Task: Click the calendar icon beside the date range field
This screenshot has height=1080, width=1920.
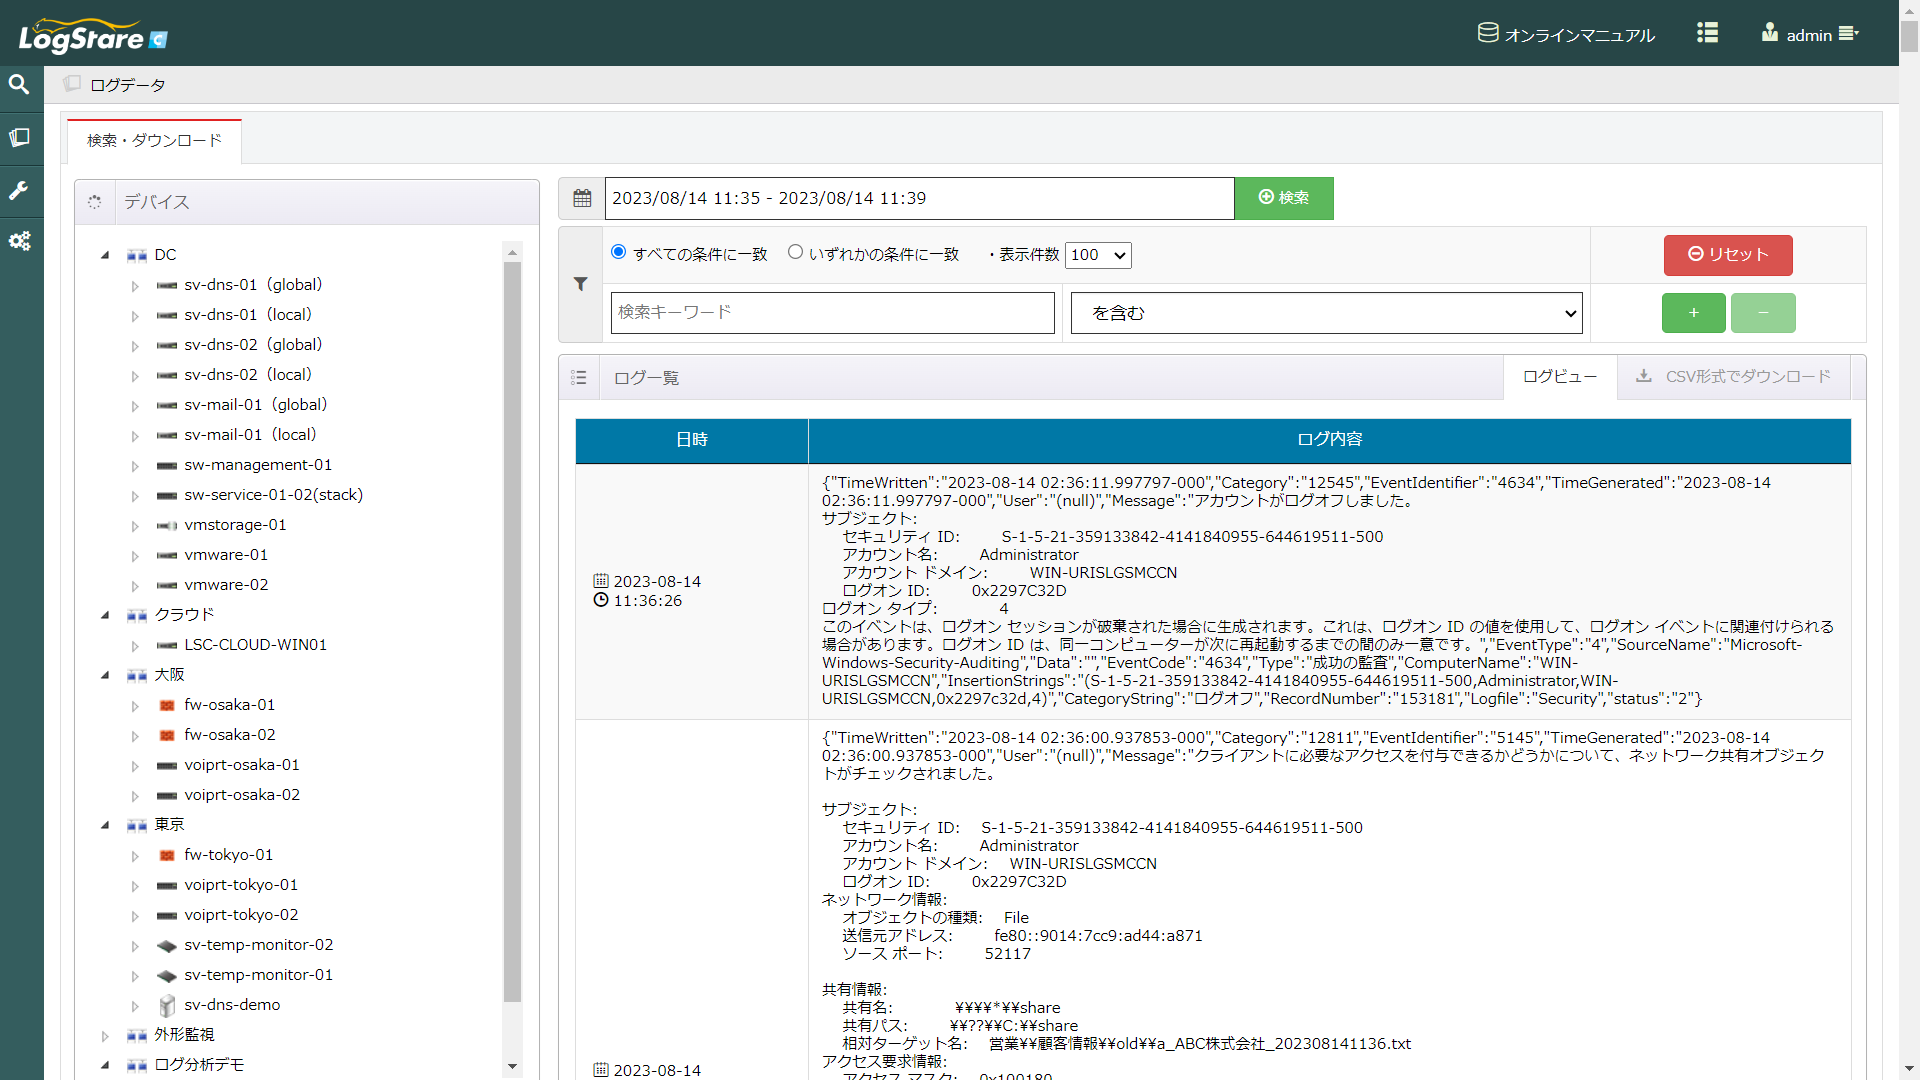Action: tap(581, 198)
